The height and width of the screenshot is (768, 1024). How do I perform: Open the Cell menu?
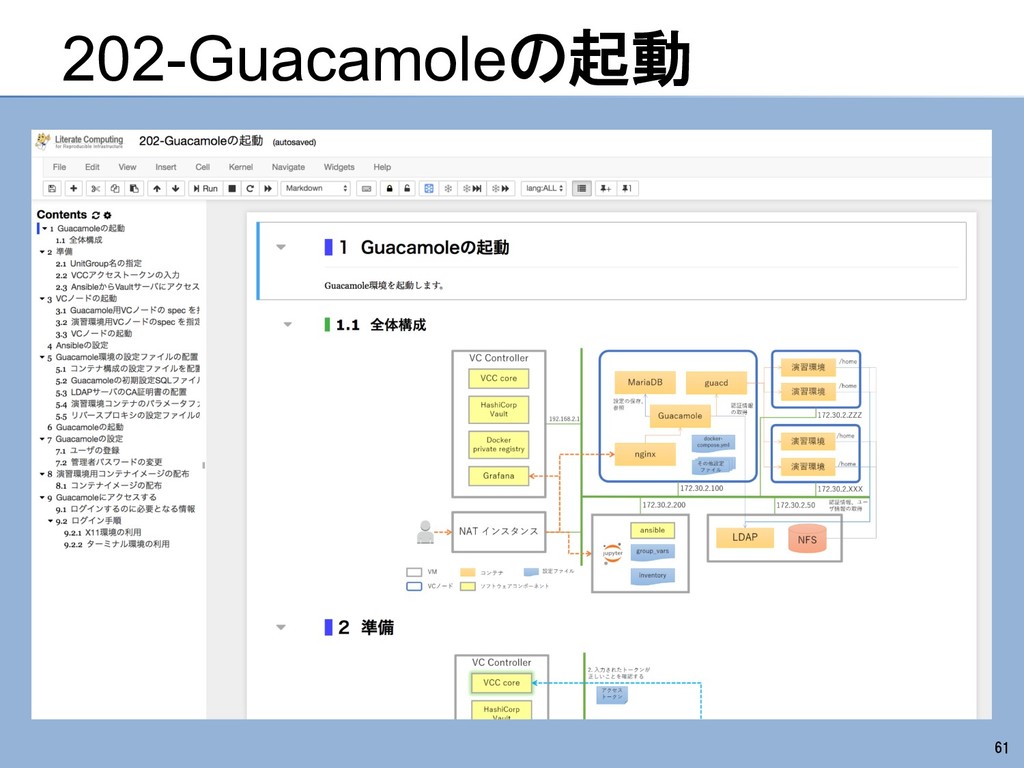tap(202, 167)
